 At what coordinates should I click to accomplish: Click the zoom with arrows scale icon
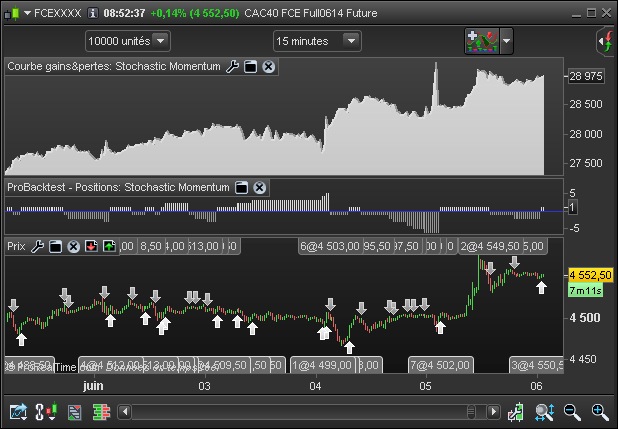click(544, 412)
